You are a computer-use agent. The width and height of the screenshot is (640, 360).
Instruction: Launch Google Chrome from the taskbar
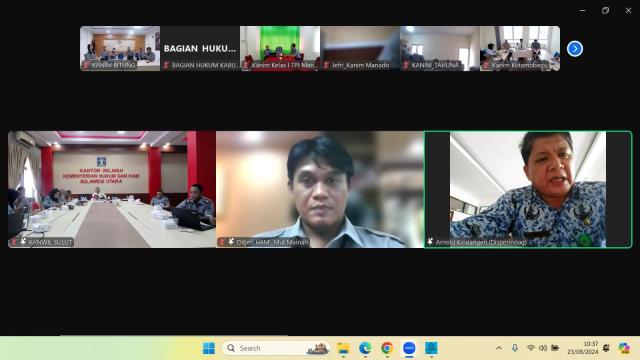click(x=387, y=348)
